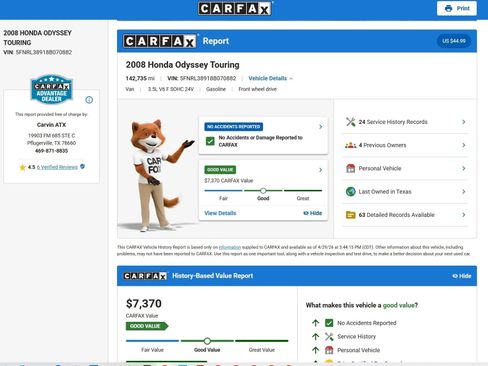Click wrench icon for Service History Records
The height and width of the screenshot is (366, 488).
[351, 122]
